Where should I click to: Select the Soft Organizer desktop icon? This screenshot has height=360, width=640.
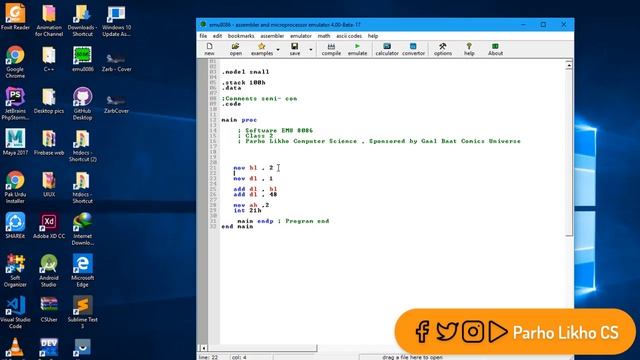[15, 270]
